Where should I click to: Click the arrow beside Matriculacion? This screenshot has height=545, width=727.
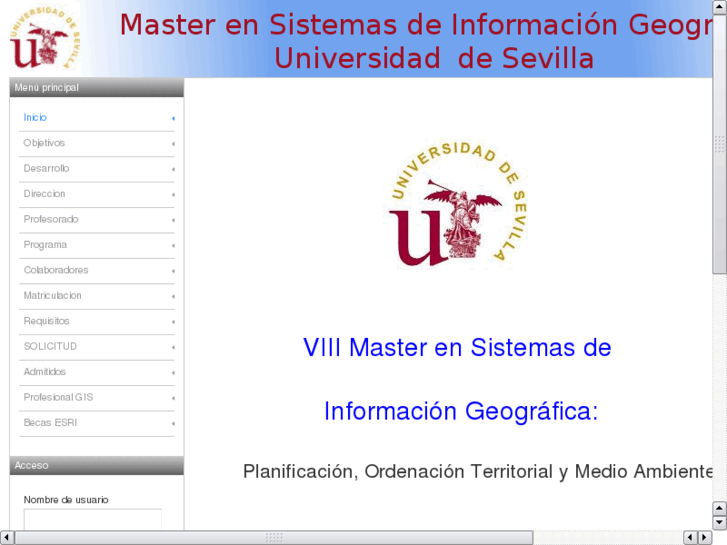click(x=173, y=297)
